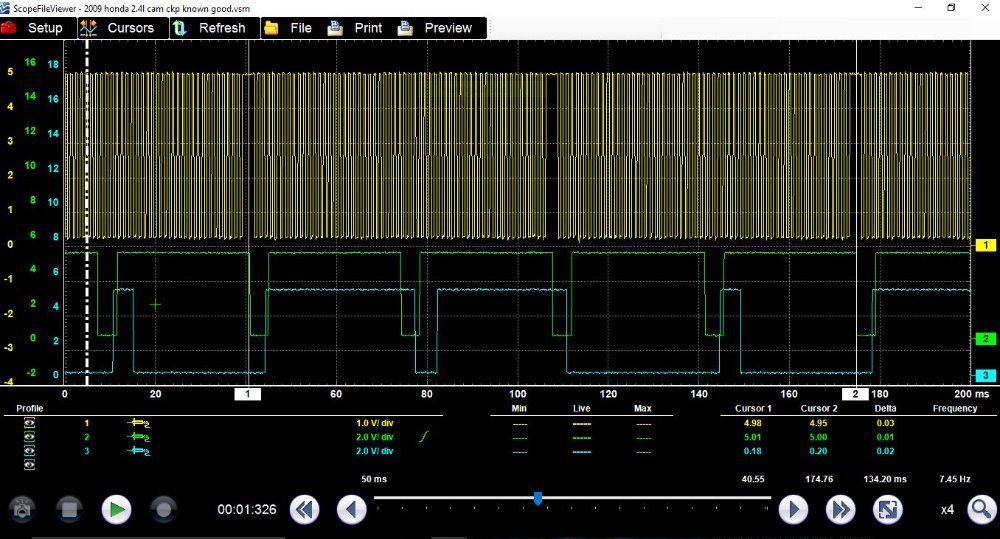Click the blue playback position slider handle

pyautogui.click(x=538, y=498)
